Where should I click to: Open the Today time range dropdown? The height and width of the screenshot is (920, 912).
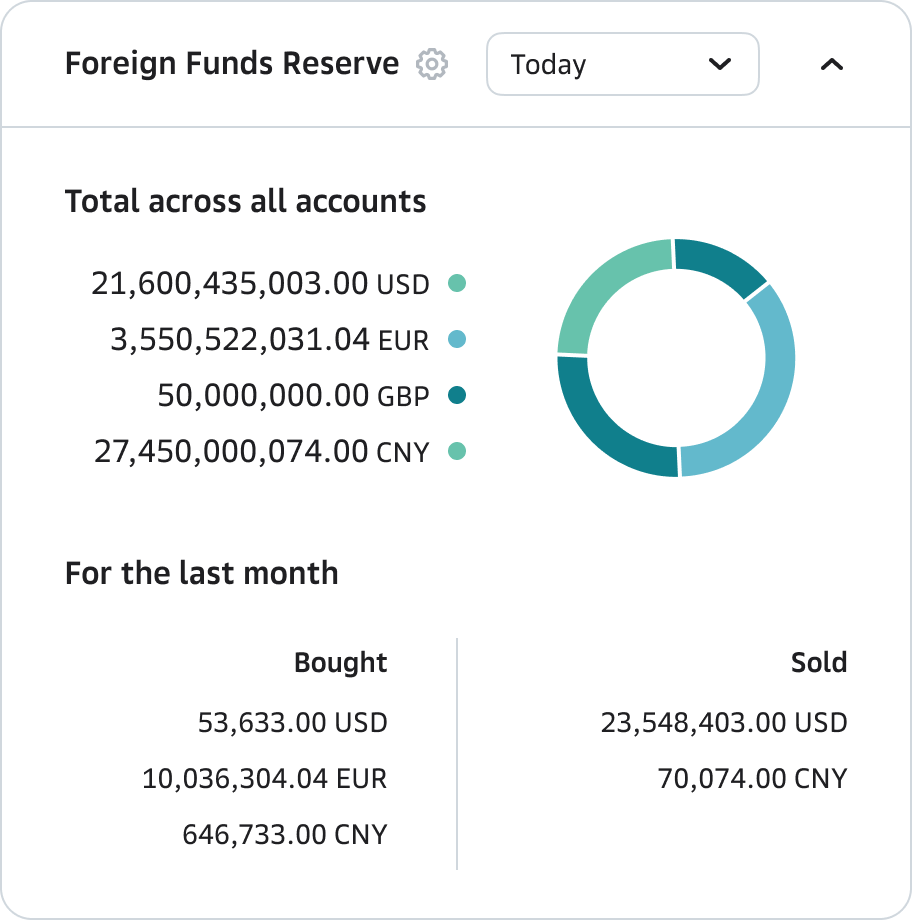tap(622, 65)
